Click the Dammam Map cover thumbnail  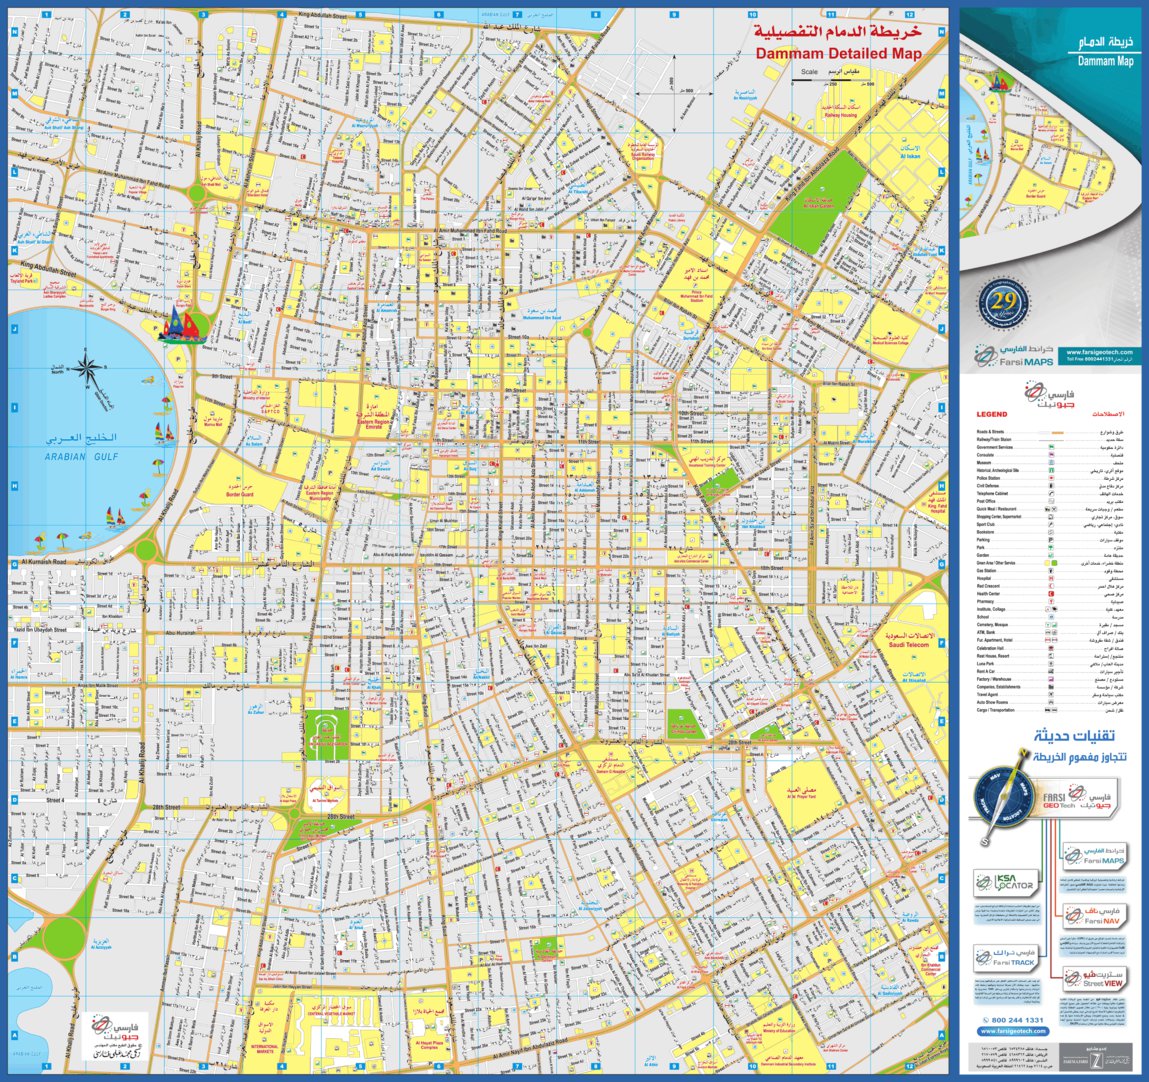click(x=1049, y=142)
